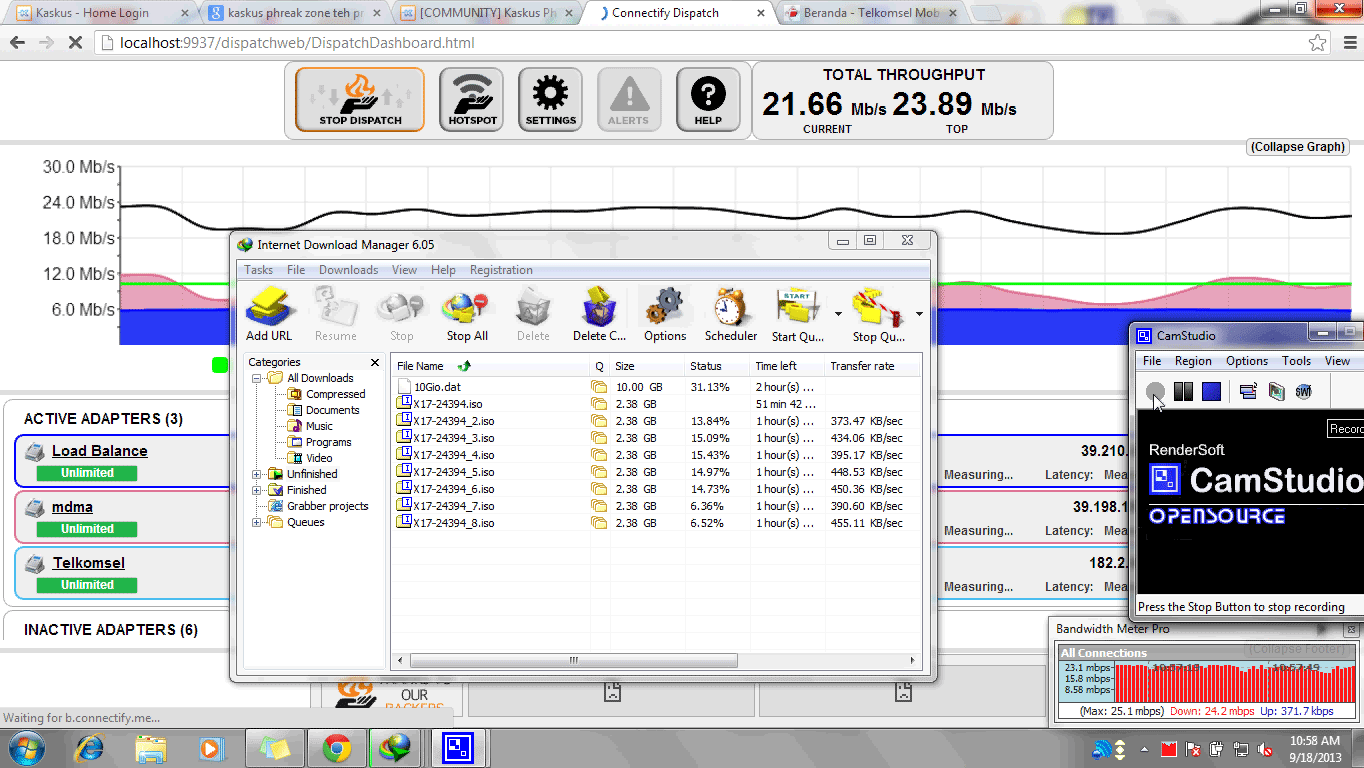1364x768 pixels.
Task: Click the browser address bar showing localhost
Action: click(300, 43)
